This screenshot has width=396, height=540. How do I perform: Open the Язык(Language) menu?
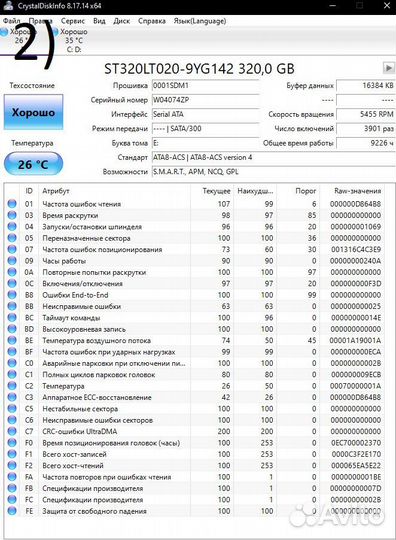[200, 21]
